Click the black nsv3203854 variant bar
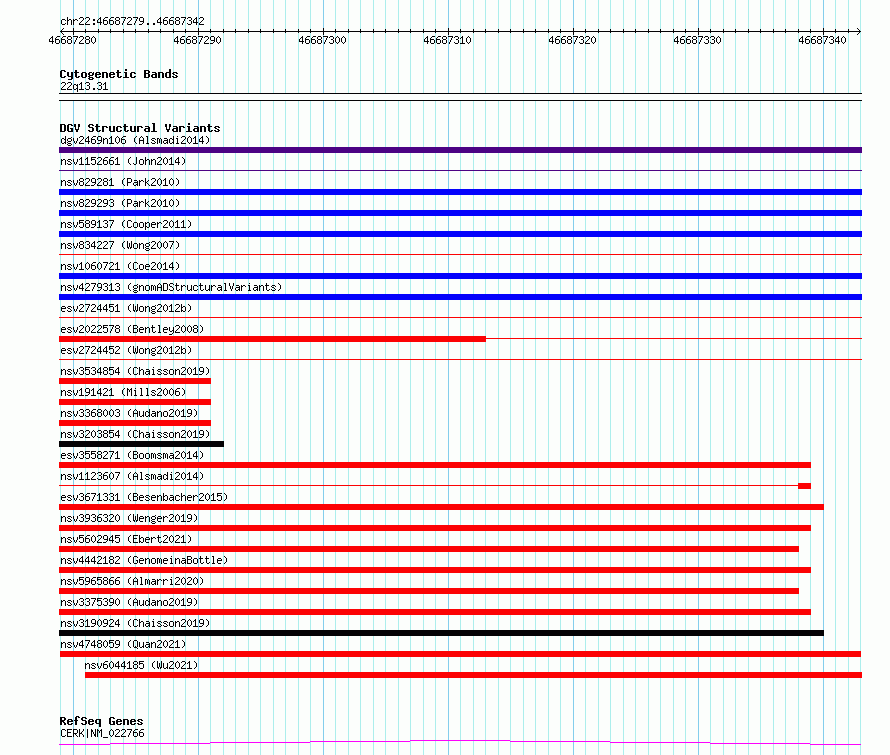This screenshot has width=890, height=755. tap(141, 444)
